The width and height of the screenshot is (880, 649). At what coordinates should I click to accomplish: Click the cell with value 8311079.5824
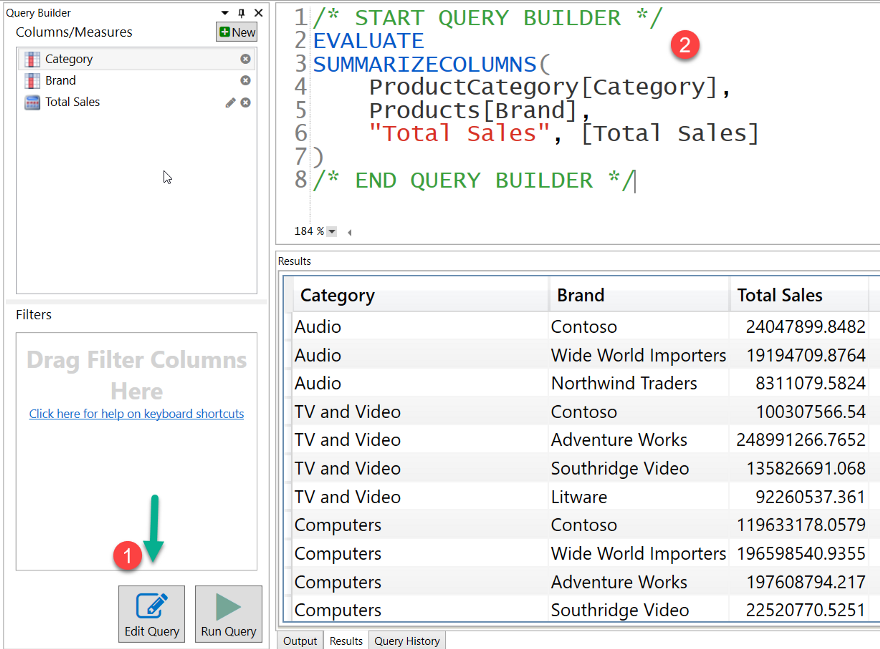(799, 383)
